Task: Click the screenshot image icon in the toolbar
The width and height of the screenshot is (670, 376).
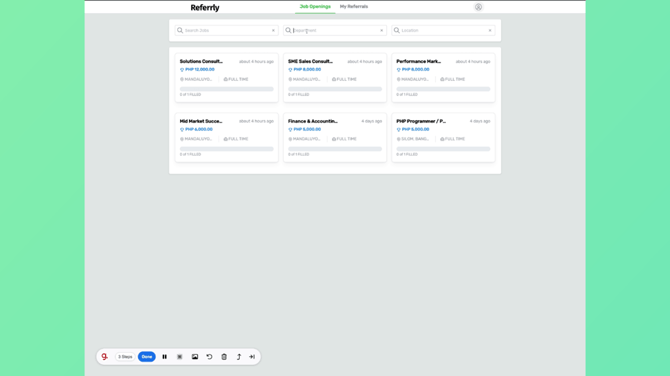Action: click(195, 357)
